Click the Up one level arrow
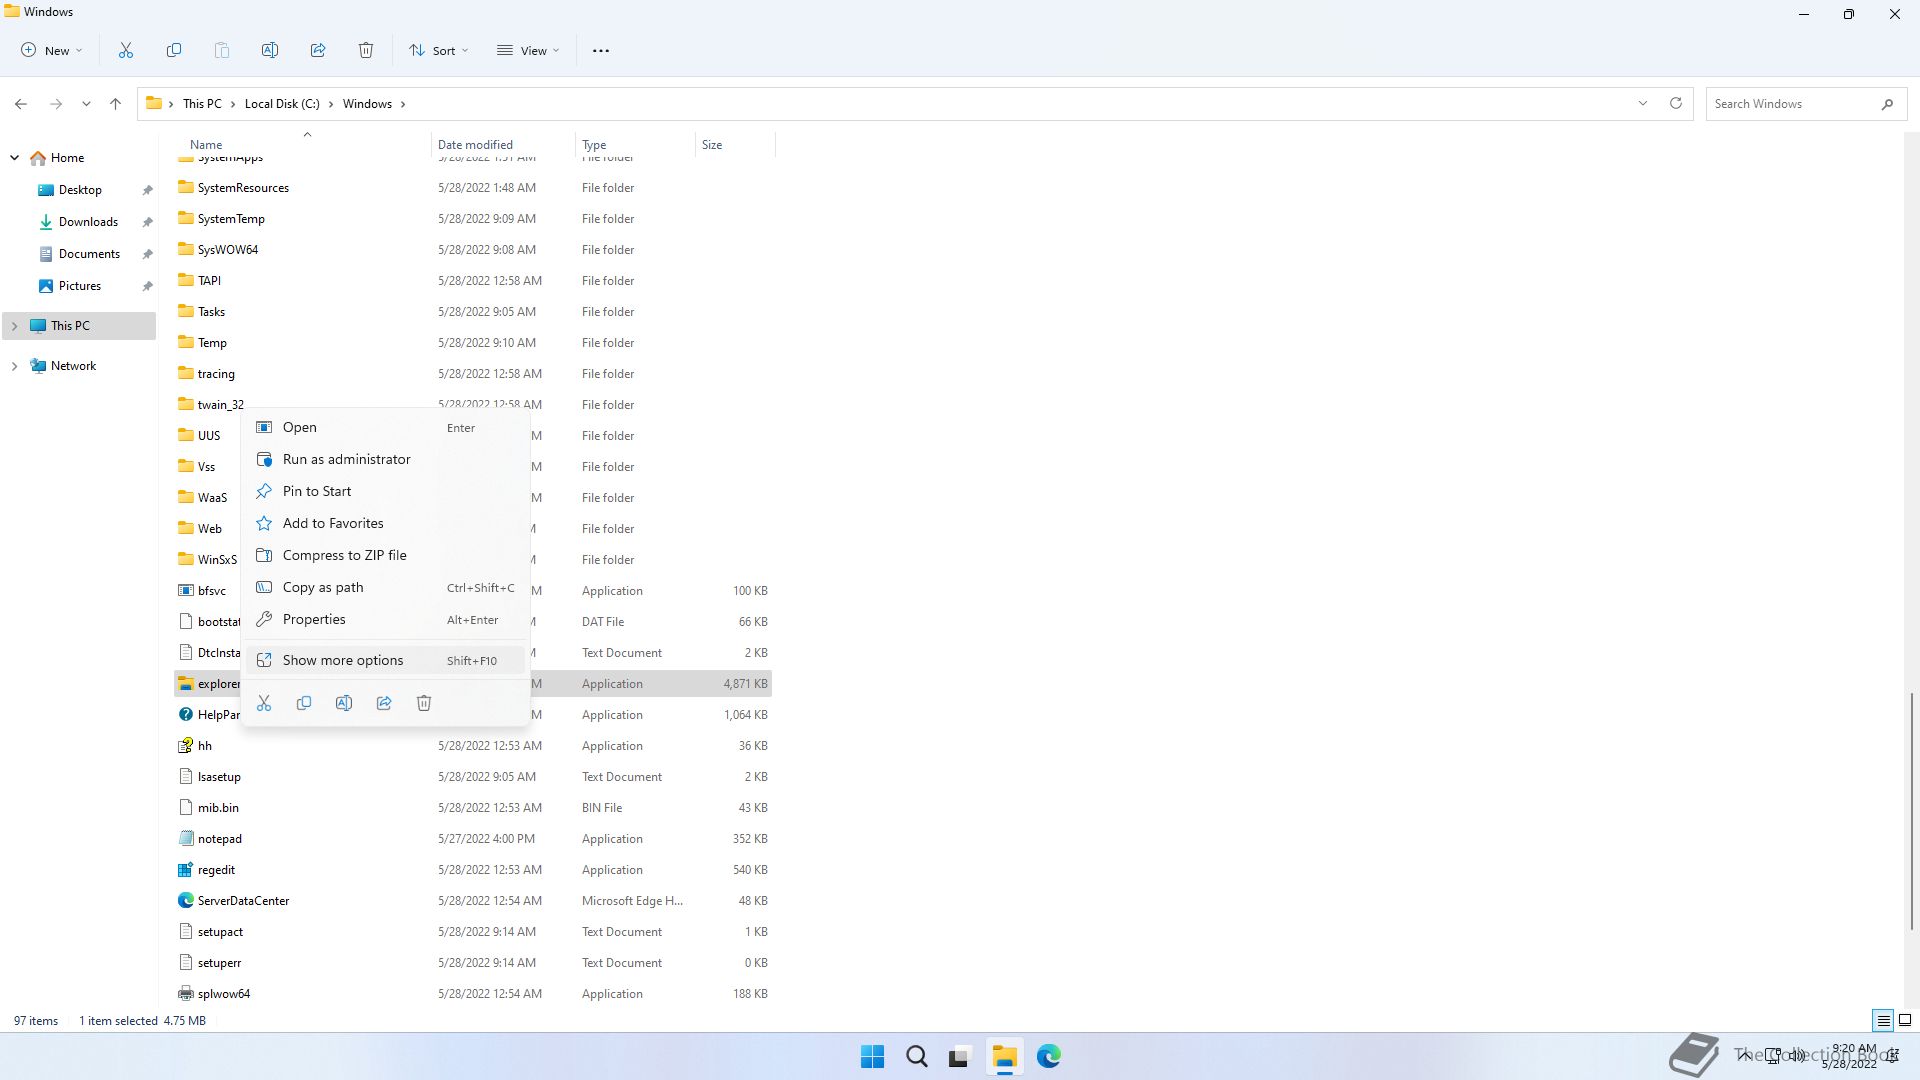1920x1080 pixels. coord(116,104)
